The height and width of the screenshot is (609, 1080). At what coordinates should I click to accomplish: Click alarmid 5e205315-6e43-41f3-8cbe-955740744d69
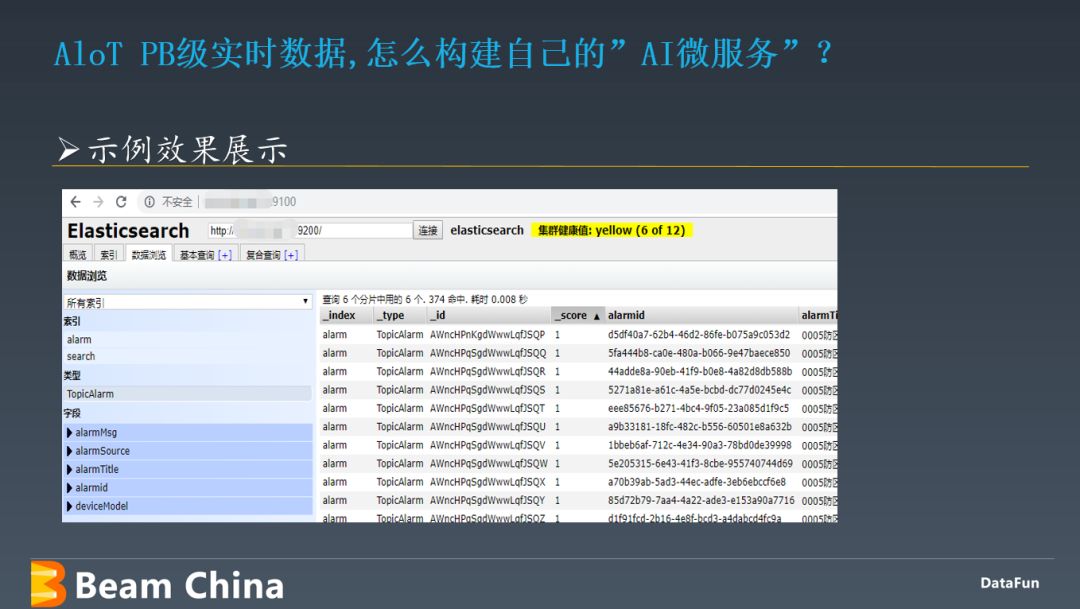click(700, 464)
